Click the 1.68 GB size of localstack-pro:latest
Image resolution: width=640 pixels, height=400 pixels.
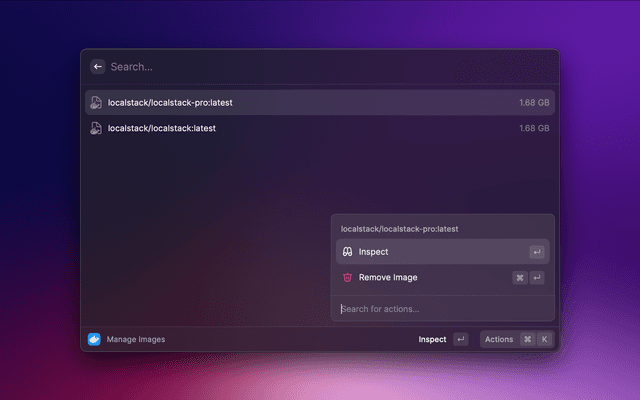533,102
